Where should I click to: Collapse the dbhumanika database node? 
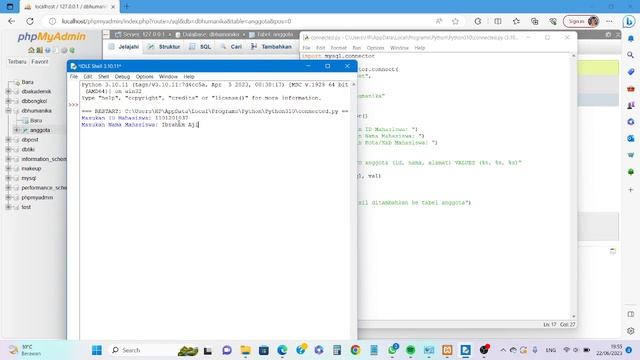coord(8,111)
